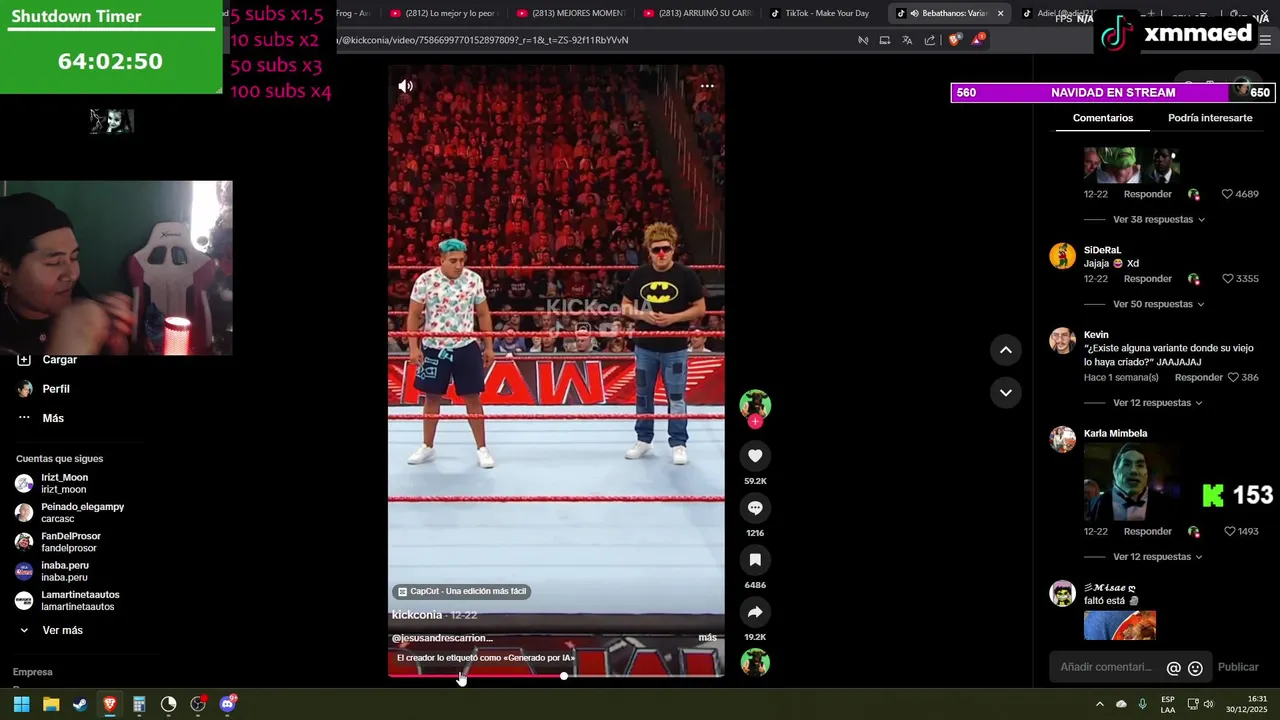
Task: Open Calculator from the taskbar
Action: 139,704
